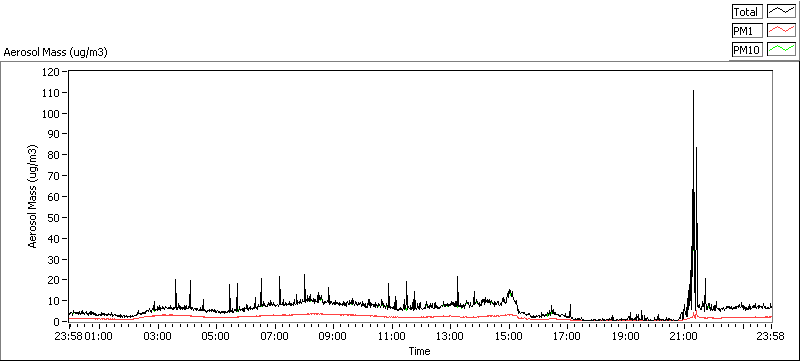Click the 60 y-axis tick value

[55, 197]
